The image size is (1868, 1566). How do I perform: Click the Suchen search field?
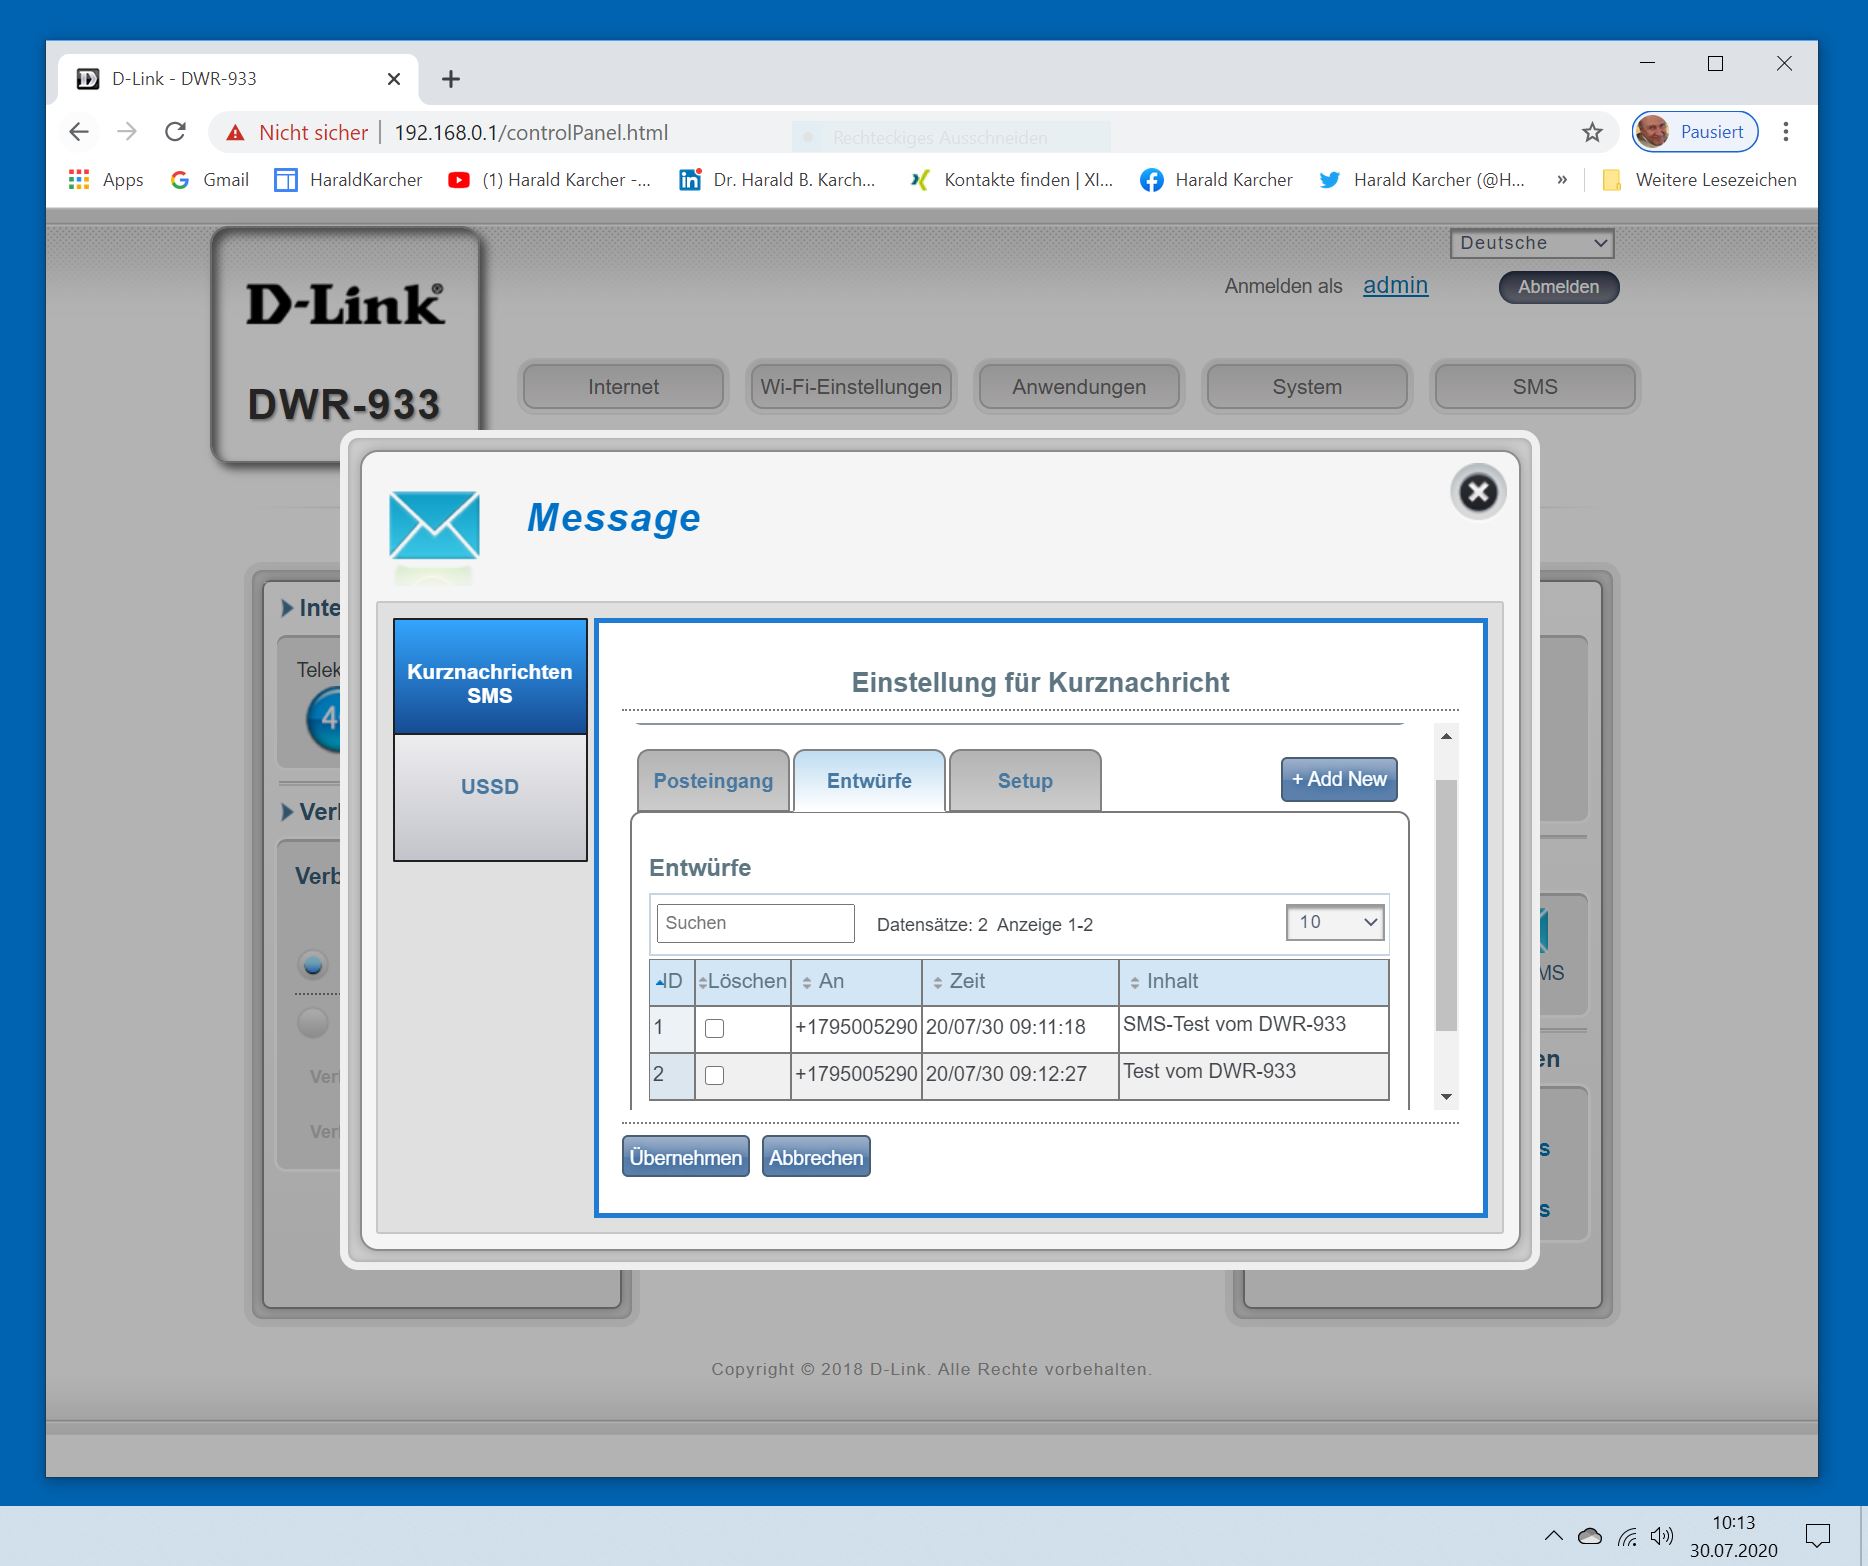[755, 923]
